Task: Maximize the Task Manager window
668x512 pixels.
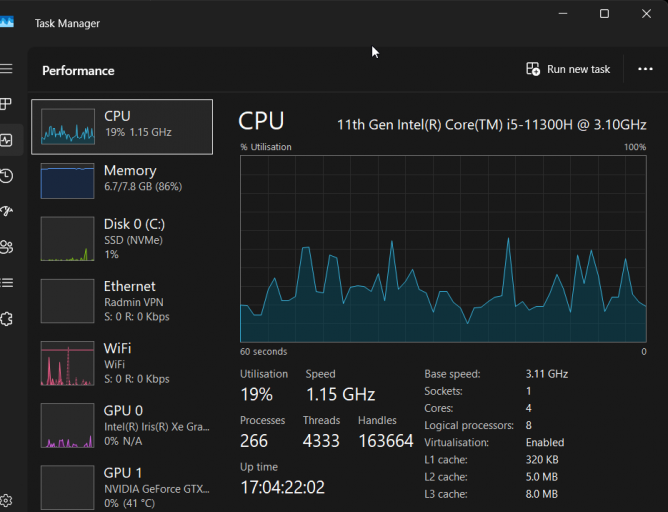Action: point(604,14)
